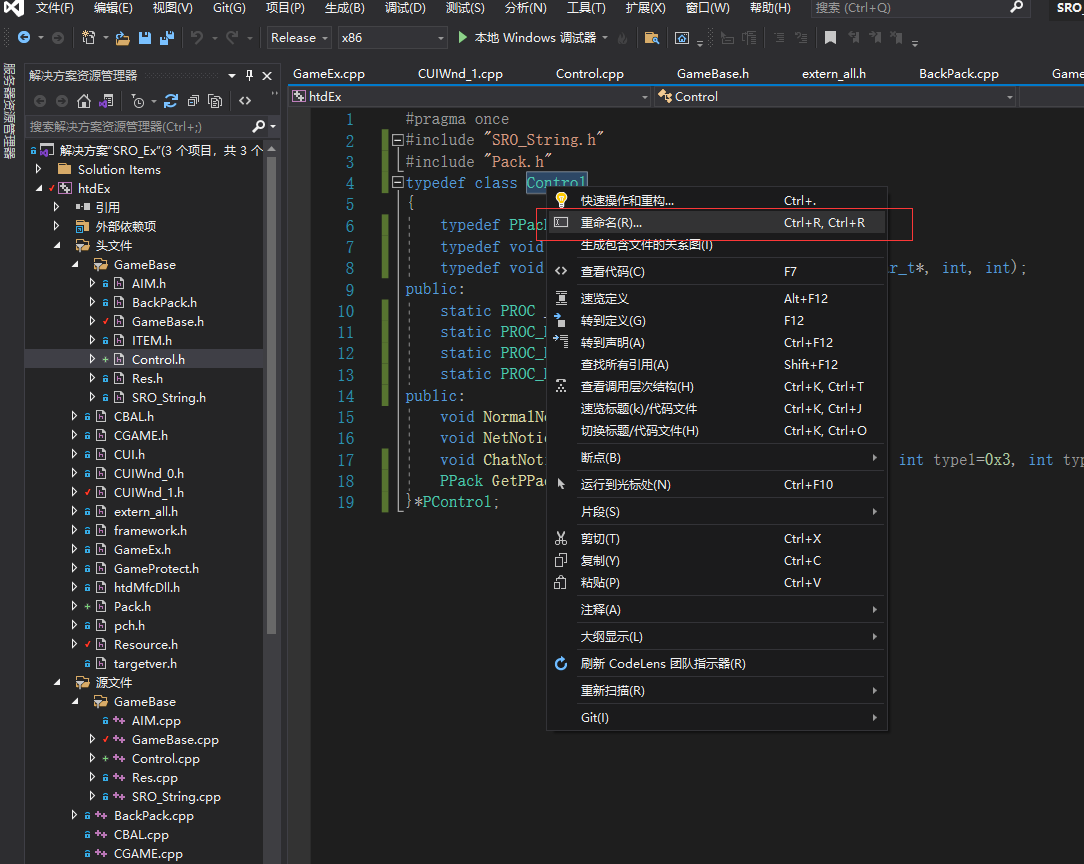
Task: Switch to the GameBase.h editor tab
Action: [x=712, y=74]
